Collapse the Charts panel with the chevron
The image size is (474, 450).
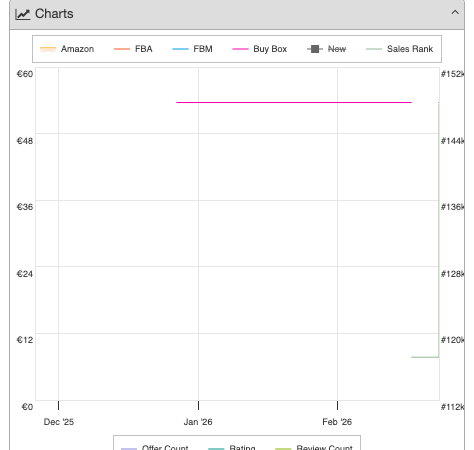tap(455, 13)
